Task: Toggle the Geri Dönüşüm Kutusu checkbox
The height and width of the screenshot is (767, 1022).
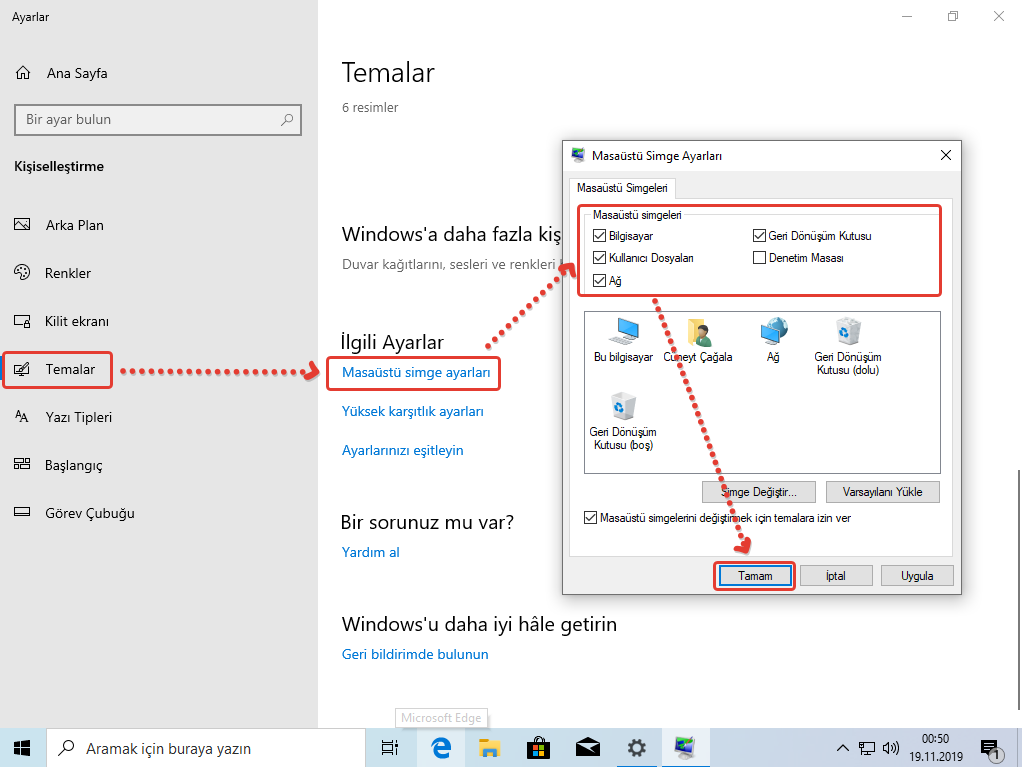Action: (x=760, y=236)
